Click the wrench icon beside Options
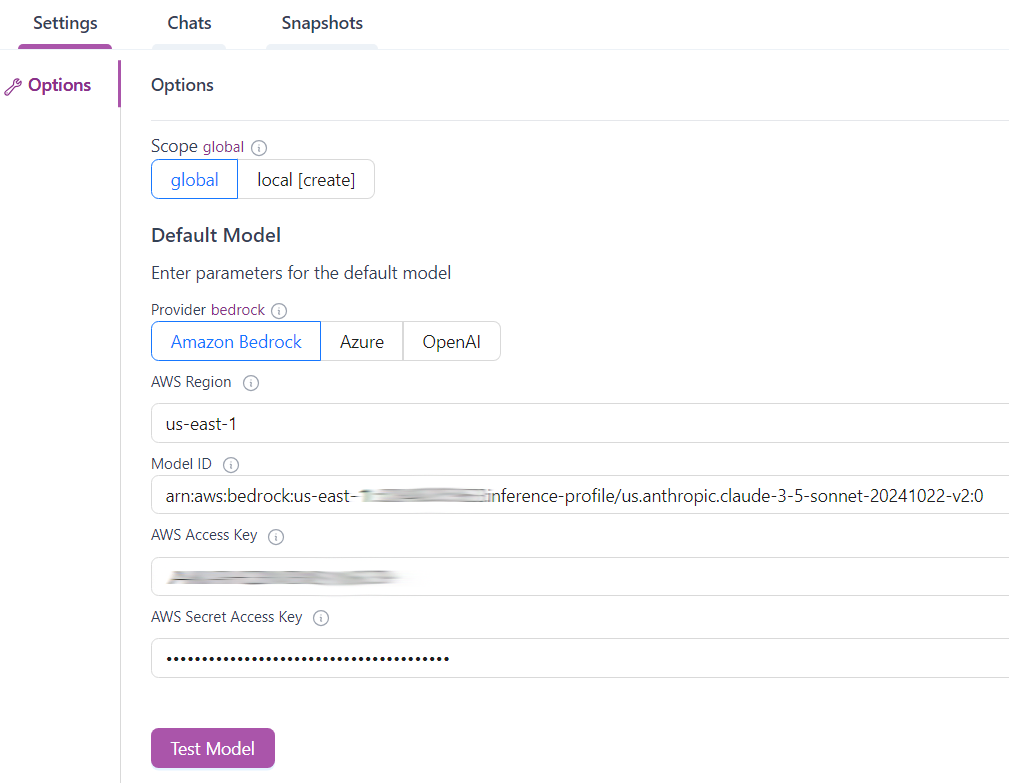1009x783 pixels. point(13,86)
